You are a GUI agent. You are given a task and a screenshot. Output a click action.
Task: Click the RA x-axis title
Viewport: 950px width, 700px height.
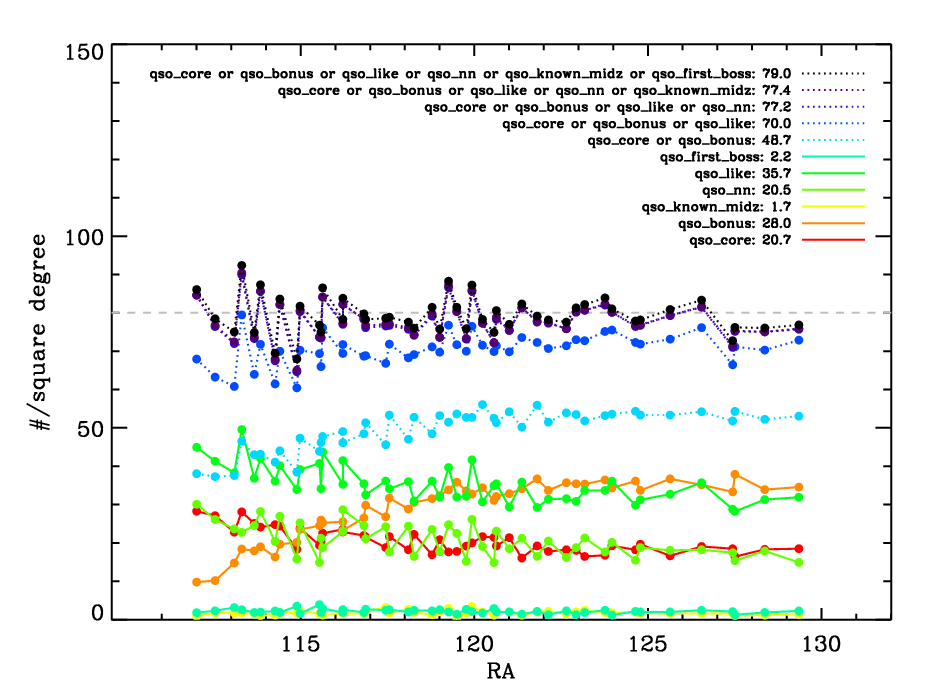coord(501,667)
